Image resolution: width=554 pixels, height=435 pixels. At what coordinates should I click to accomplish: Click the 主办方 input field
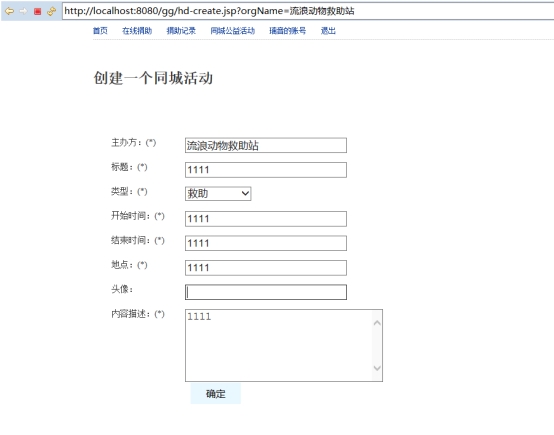[266, 145]
